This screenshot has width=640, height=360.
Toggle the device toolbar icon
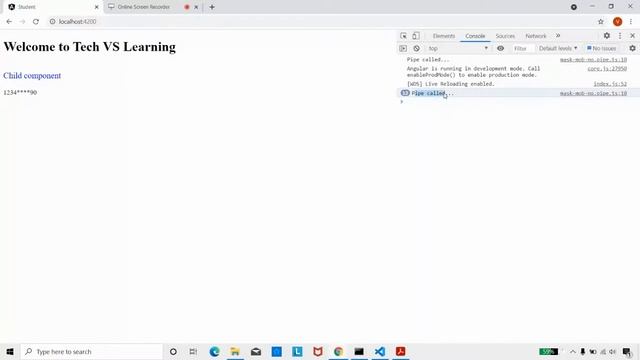coord(416,36)
